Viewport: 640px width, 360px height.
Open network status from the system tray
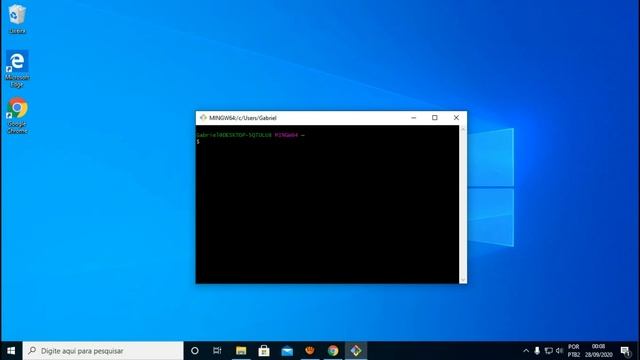(x=549, y=351)
